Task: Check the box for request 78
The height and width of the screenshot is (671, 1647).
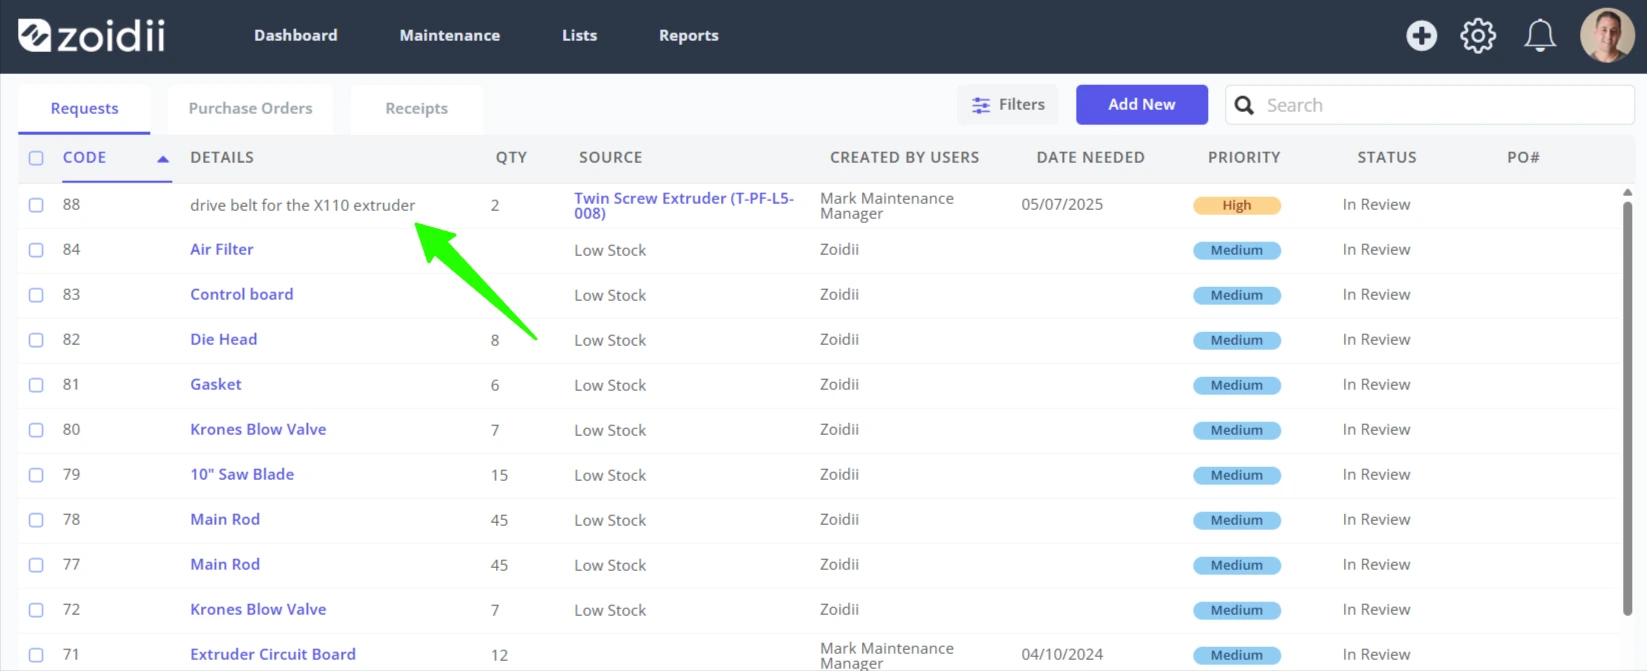Action: pos(36,520)
